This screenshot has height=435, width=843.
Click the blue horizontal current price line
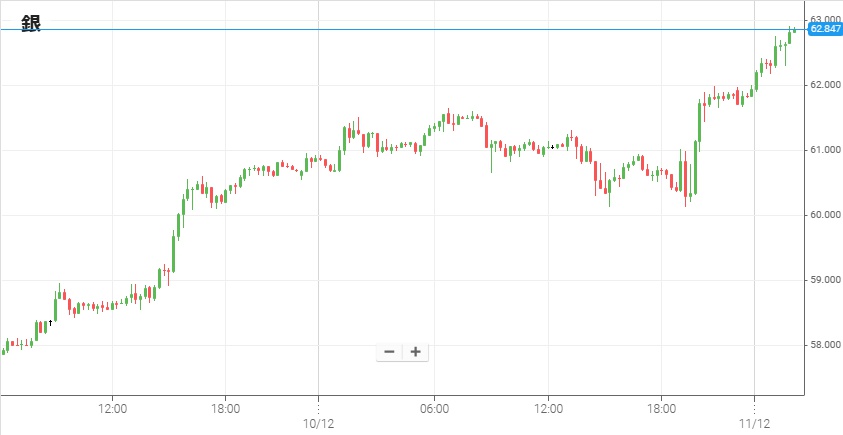(400, 30)
